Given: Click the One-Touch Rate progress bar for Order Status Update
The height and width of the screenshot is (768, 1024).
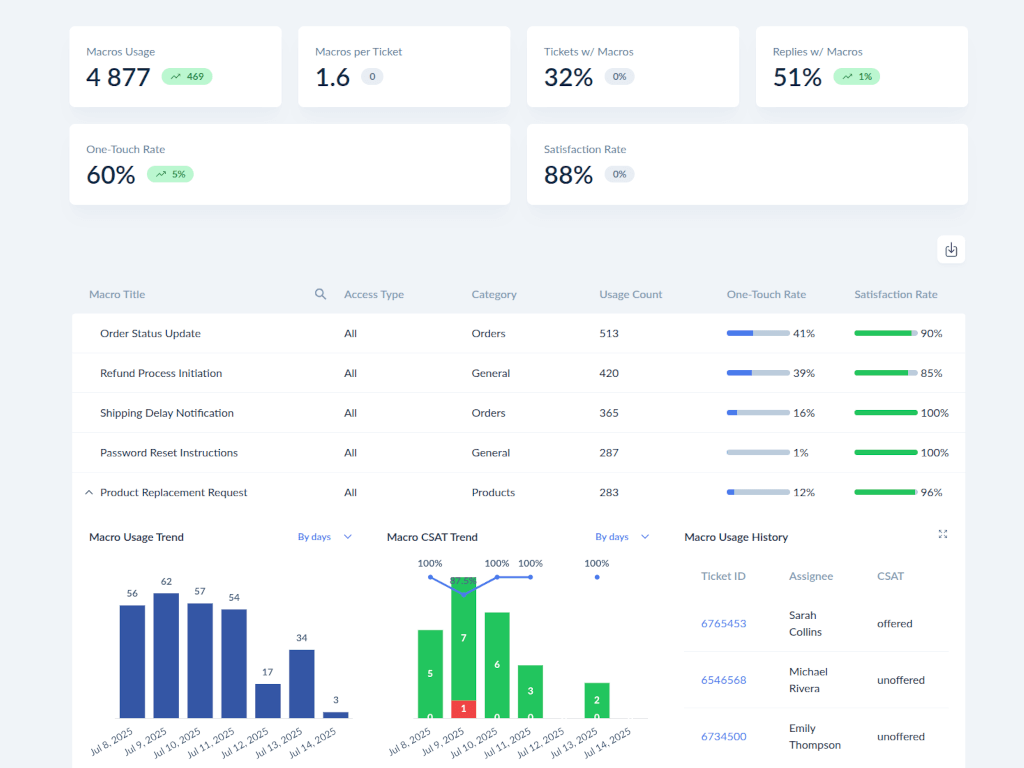Looking at the screenshot, I should pyautogui.click(x=758, y=333).
